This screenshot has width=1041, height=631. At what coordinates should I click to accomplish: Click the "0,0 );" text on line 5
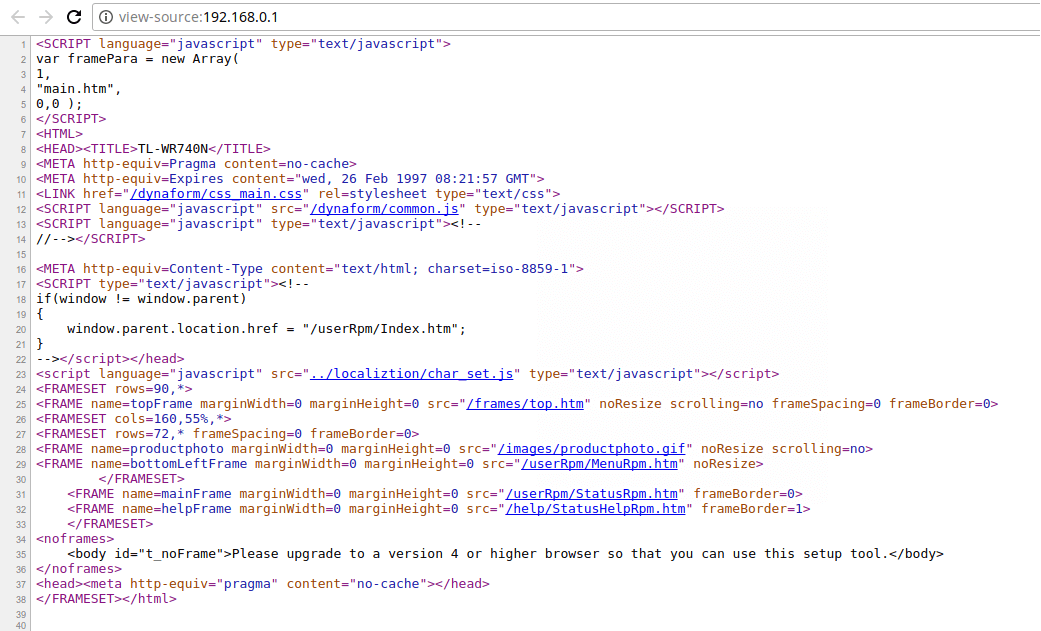tap(60, 104)
